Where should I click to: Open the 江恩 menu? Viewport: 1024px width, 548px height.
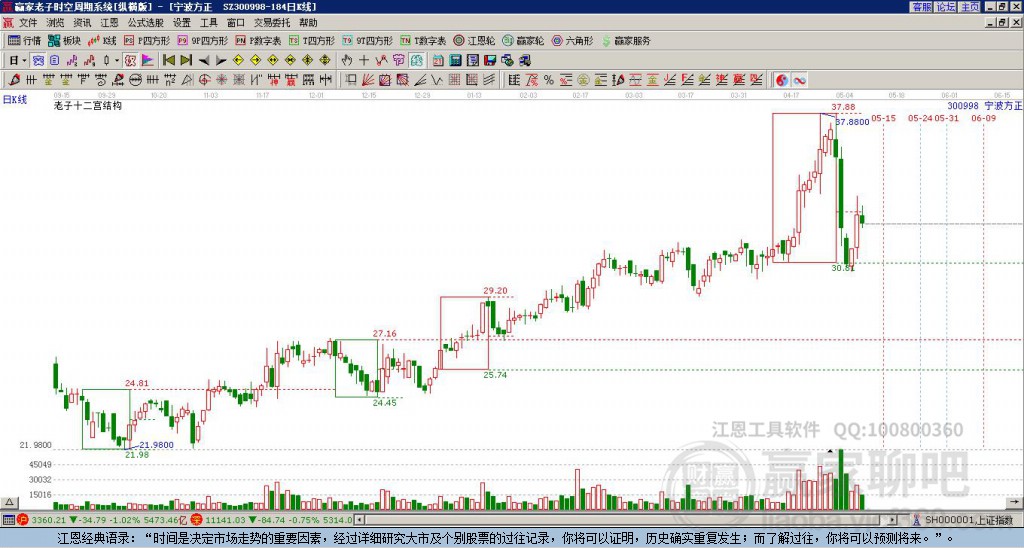pos(109,23)
